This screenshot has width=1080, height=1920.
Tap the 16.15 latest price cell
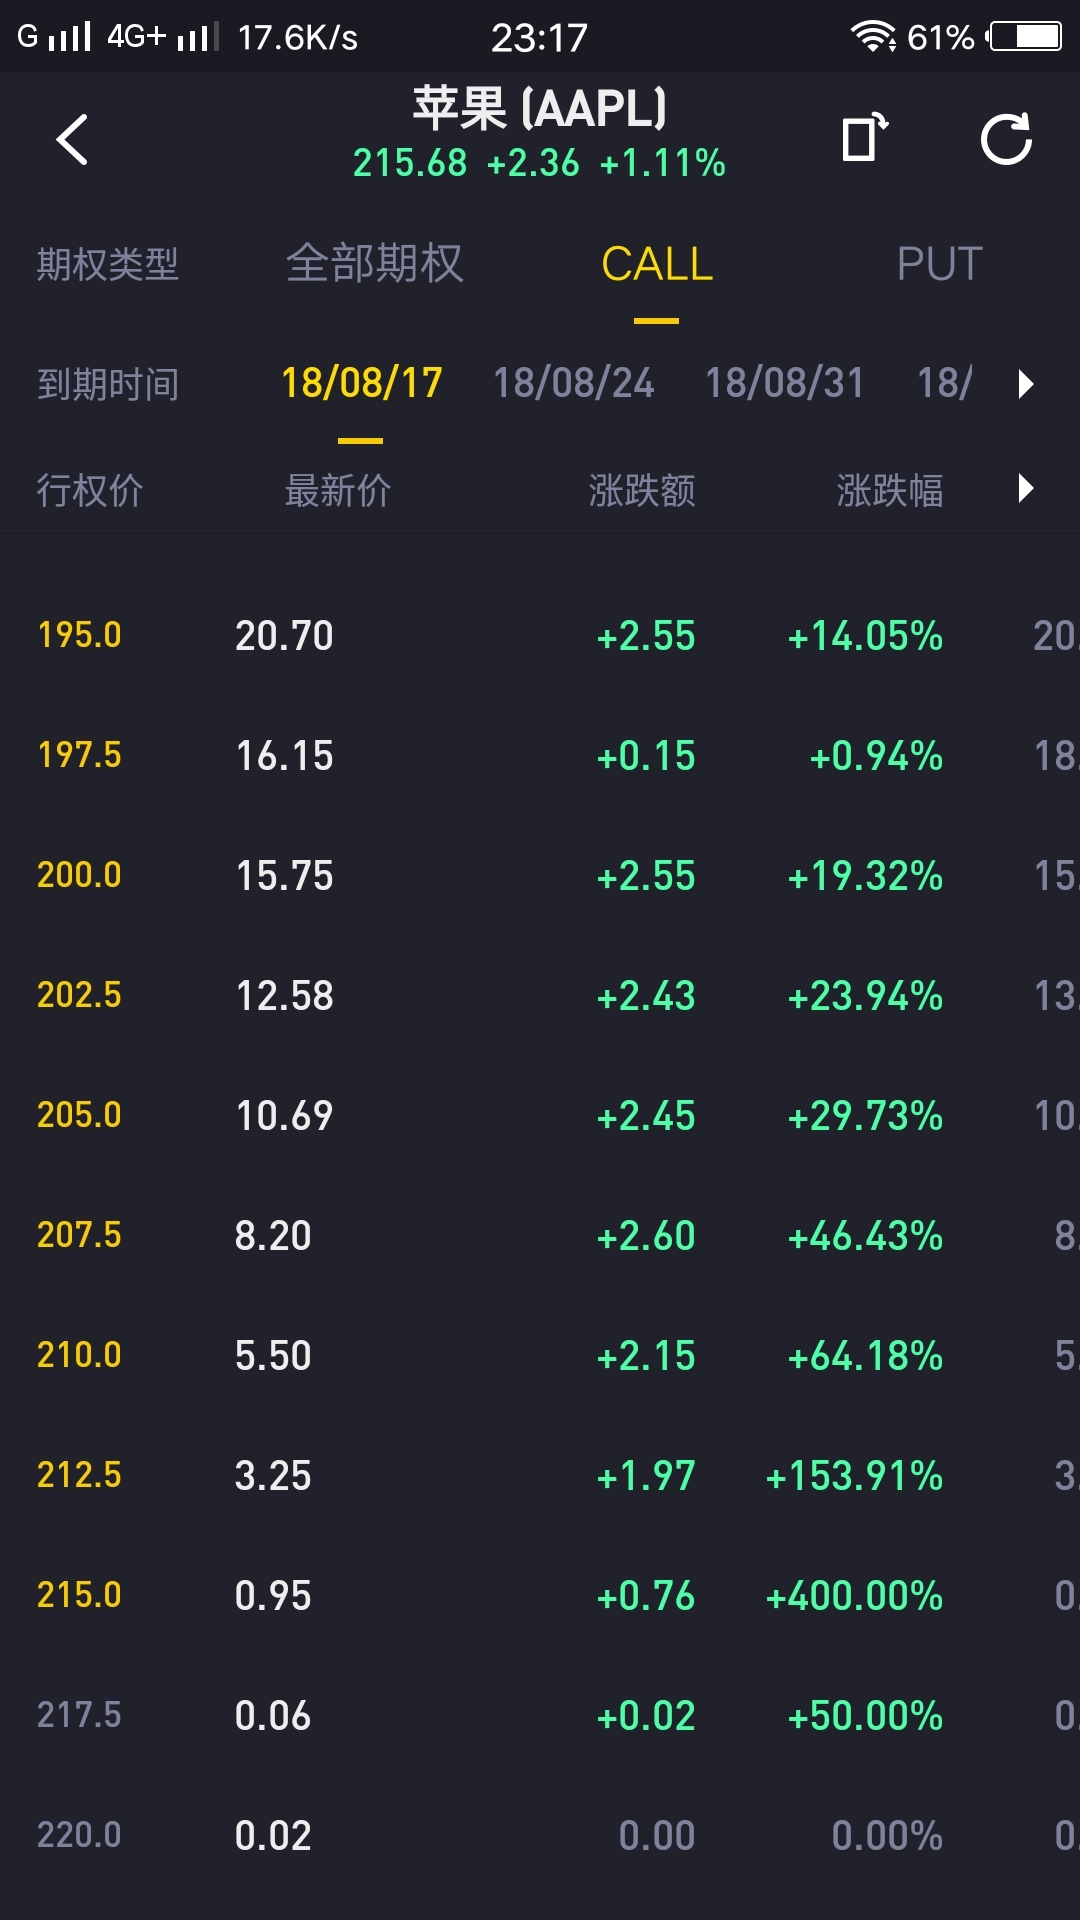pyautogui.click(x=284, y=756)
